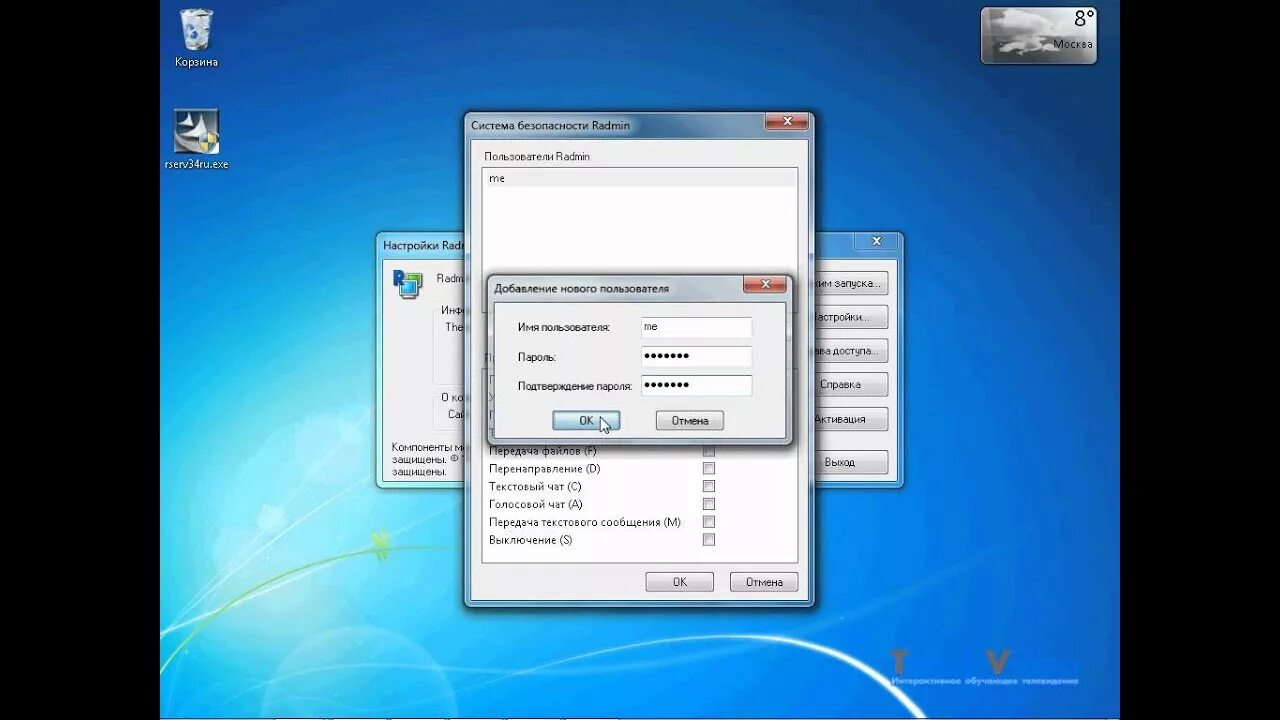The height and width of the screenshot is (720, 1280).
Task: Click the Активация button in Настройки Radmin
Action: coord(851,419)
